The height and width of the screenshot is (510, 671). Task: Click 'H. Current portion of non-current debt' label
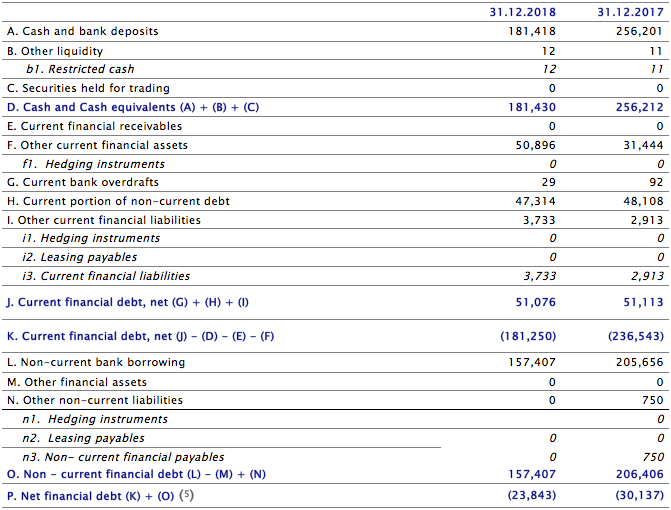pyautogui.click(x=118, y=201)
